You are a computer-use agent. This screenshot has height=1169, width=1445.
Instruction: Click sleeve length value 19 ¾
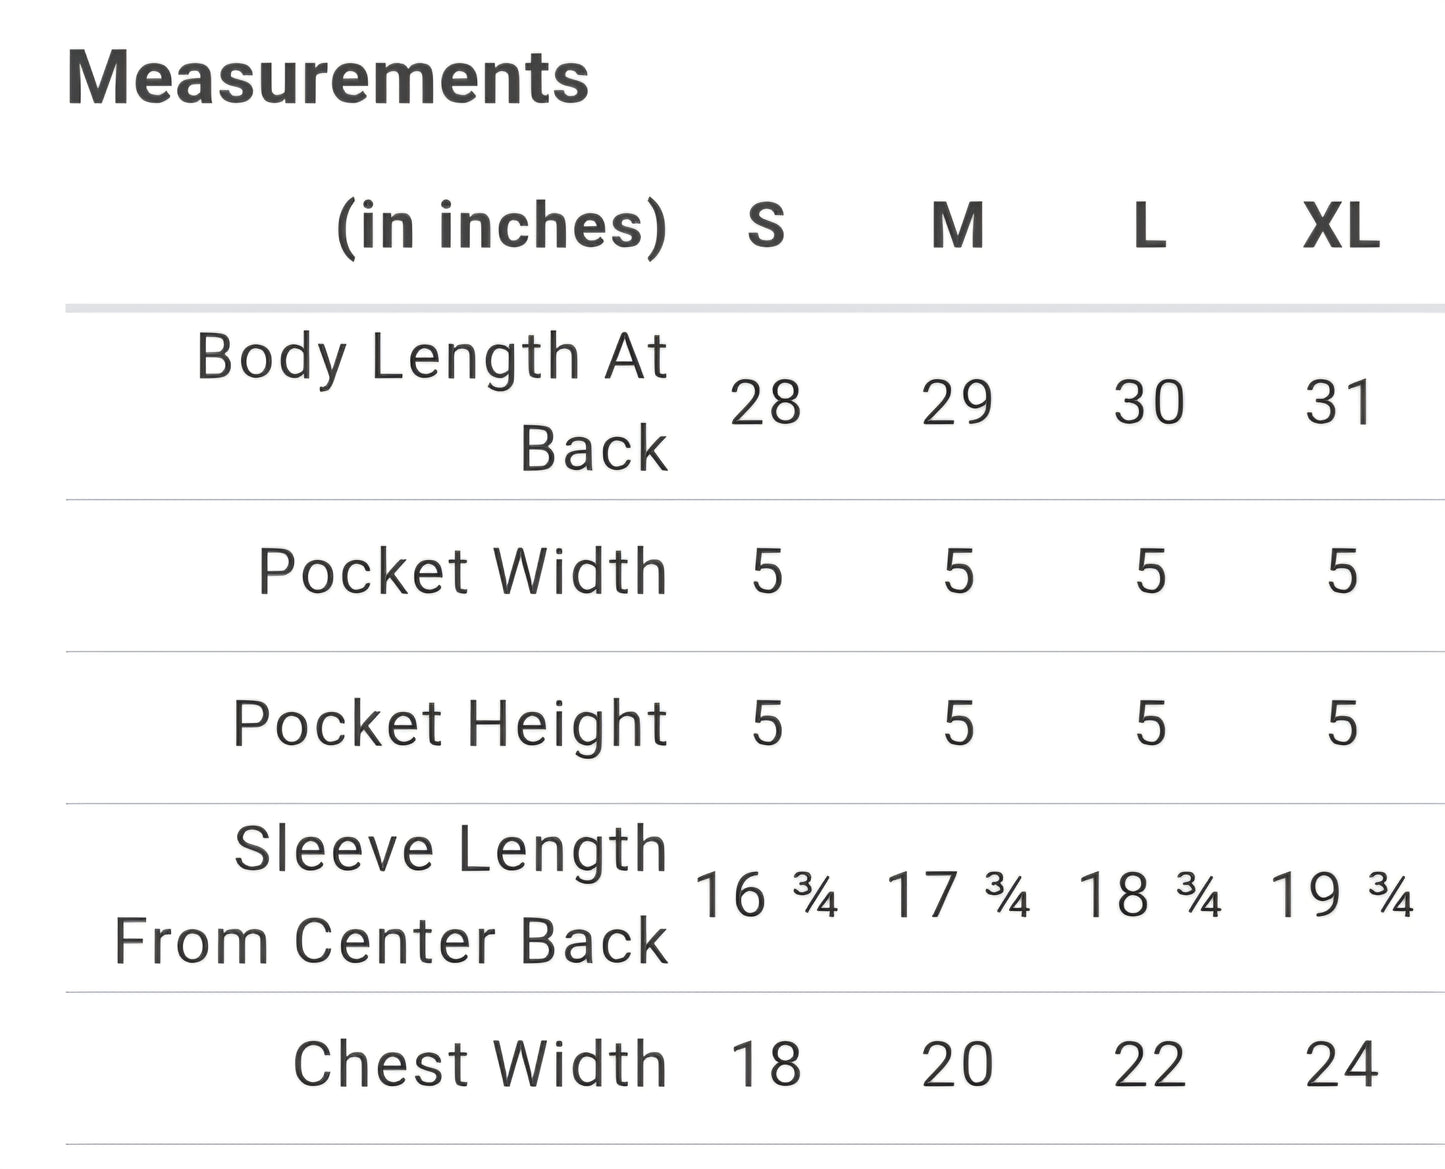point(1342,895)
